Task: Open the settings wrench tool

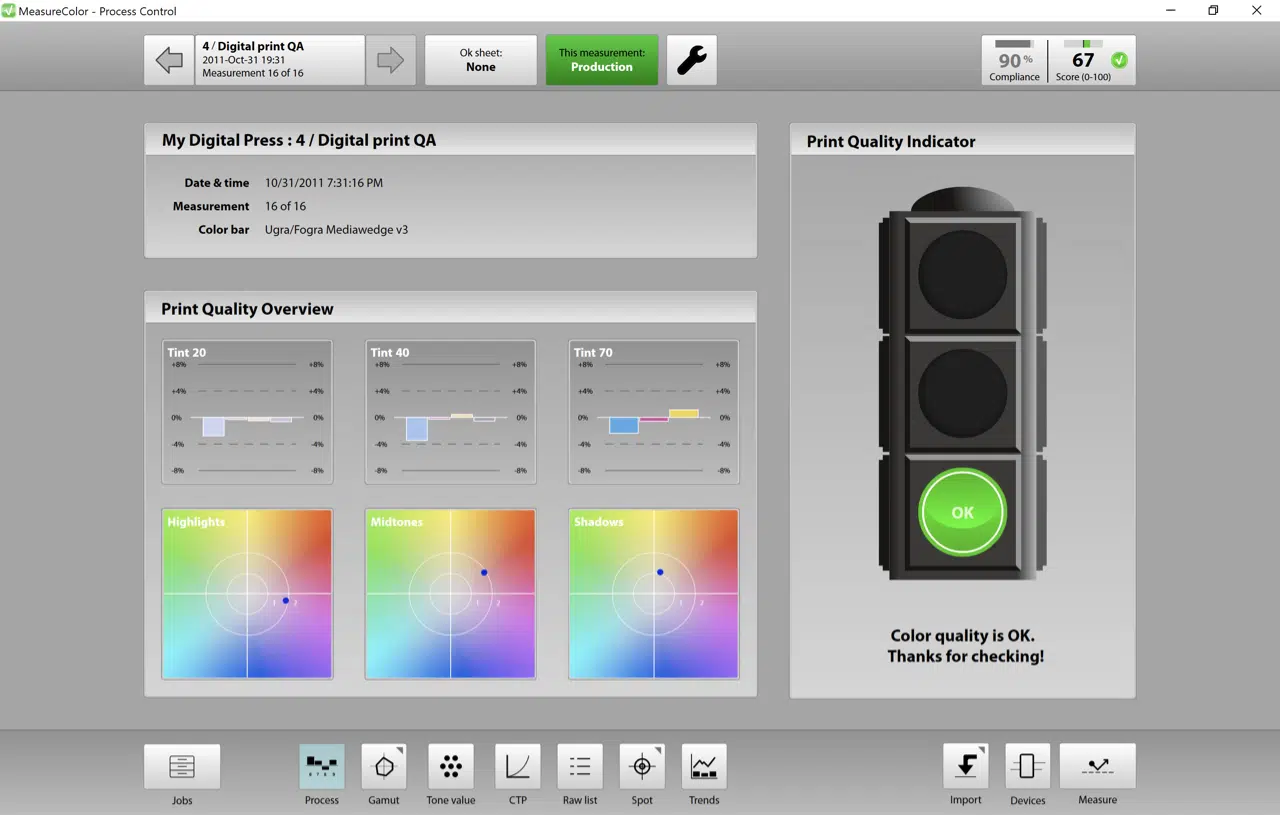Action: 691,59
